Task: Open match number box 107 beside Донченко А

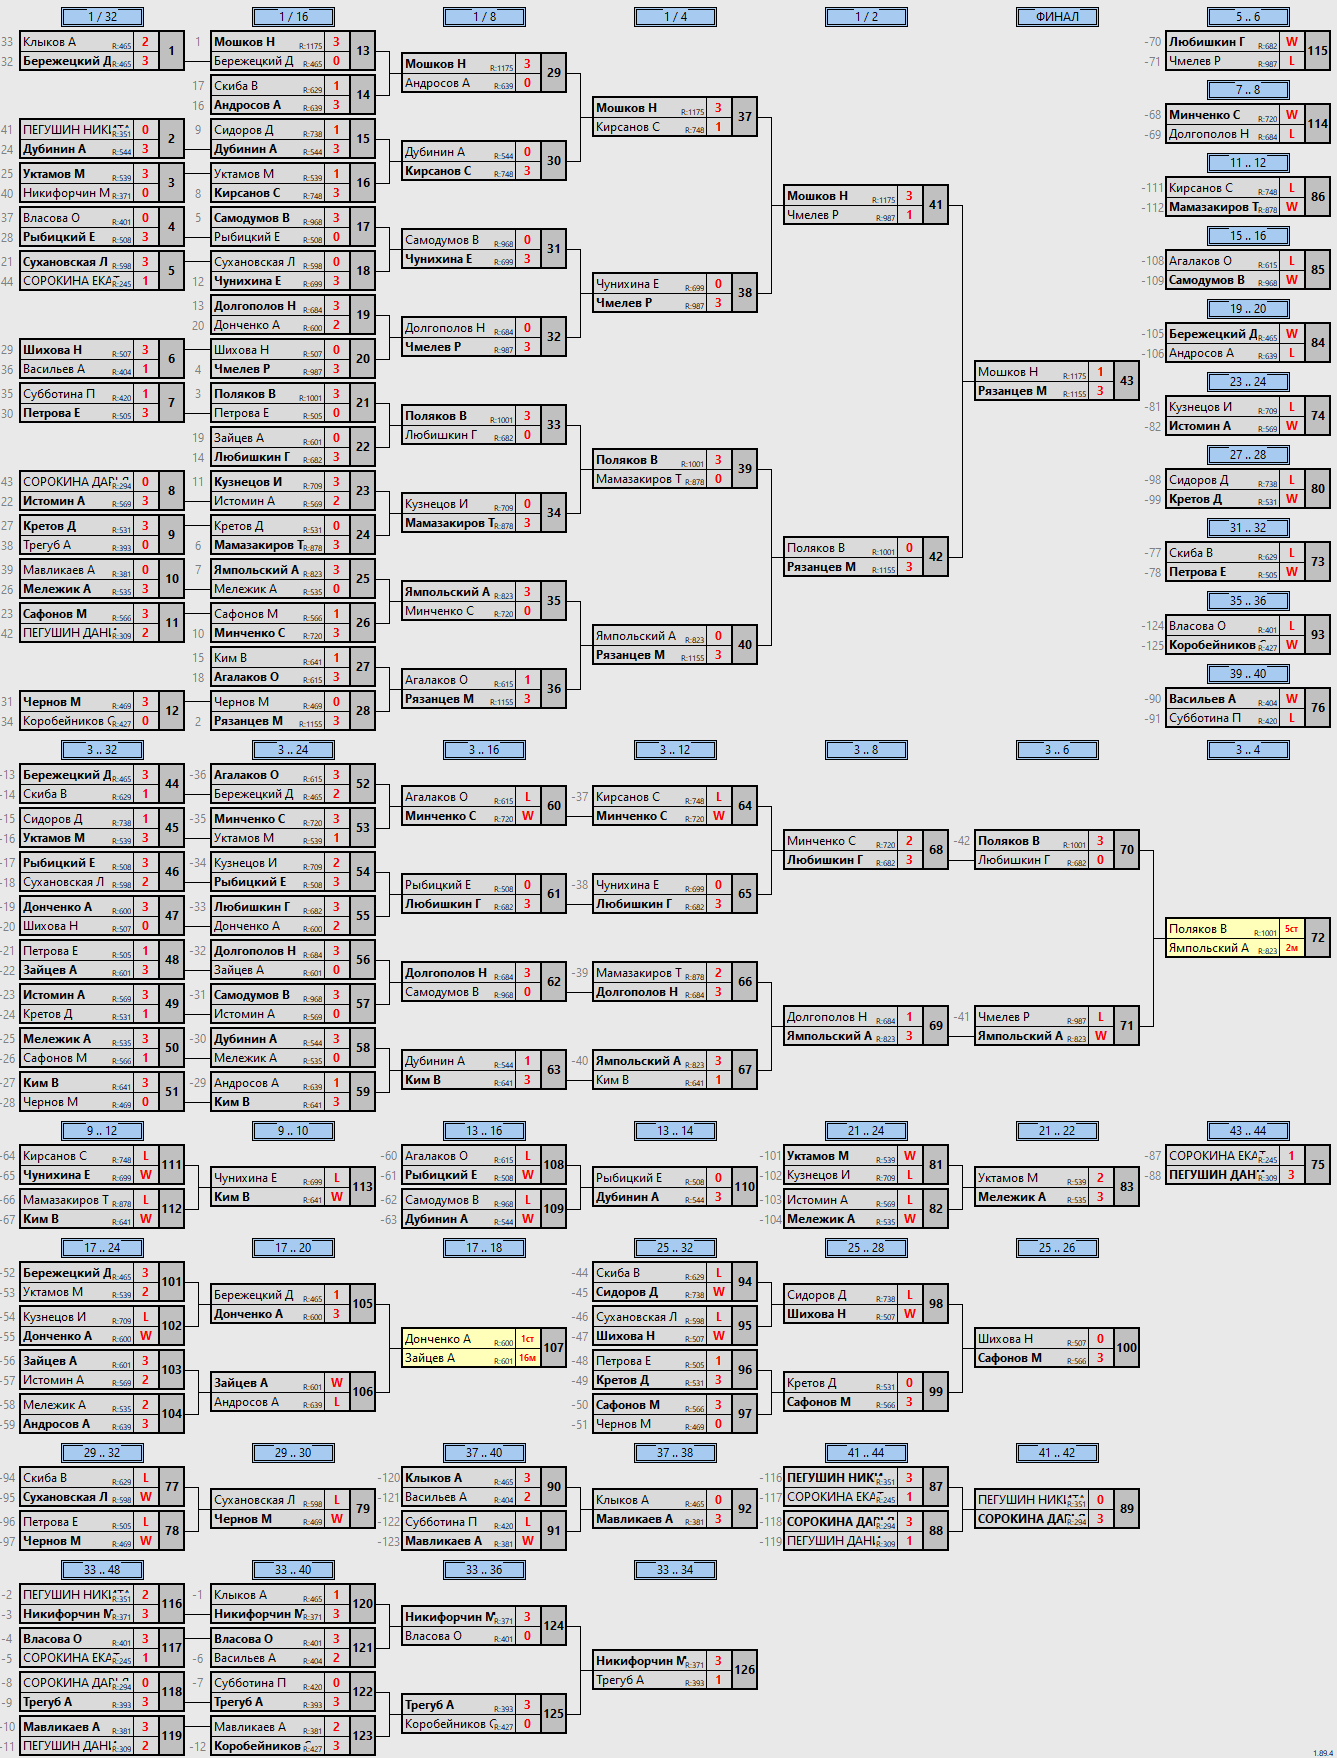Action: pyautogui.click(x=554, y=1348)
